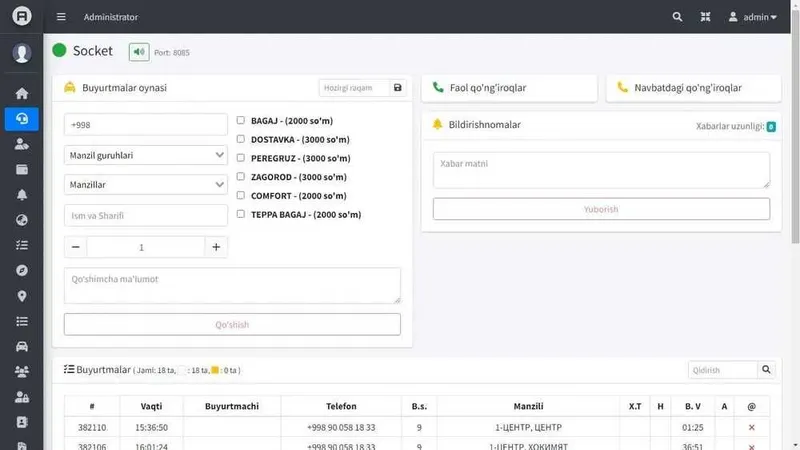Check the ZAGOROD option

[x=240, y=177]
